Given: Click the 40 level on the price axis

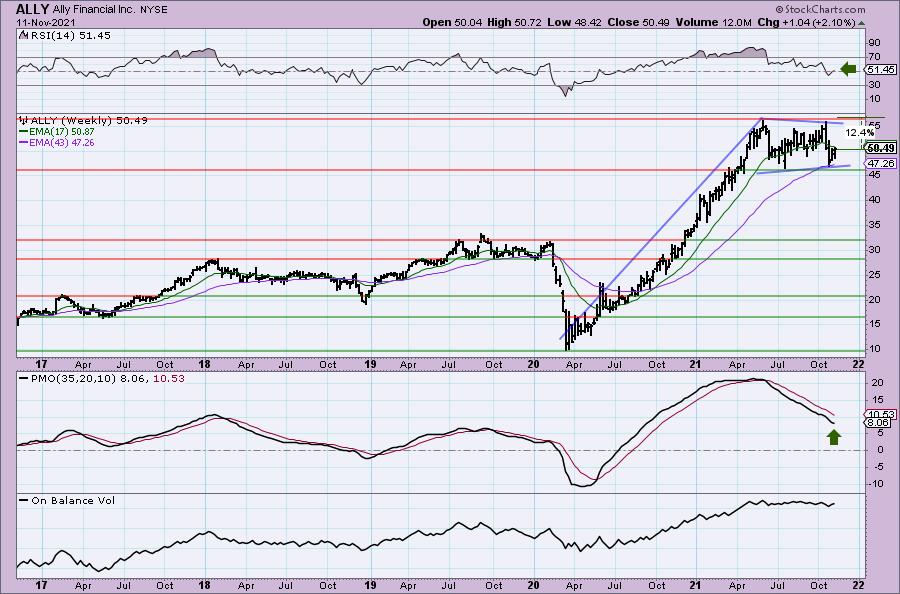Looking at the screenshot, I should 874,200.
